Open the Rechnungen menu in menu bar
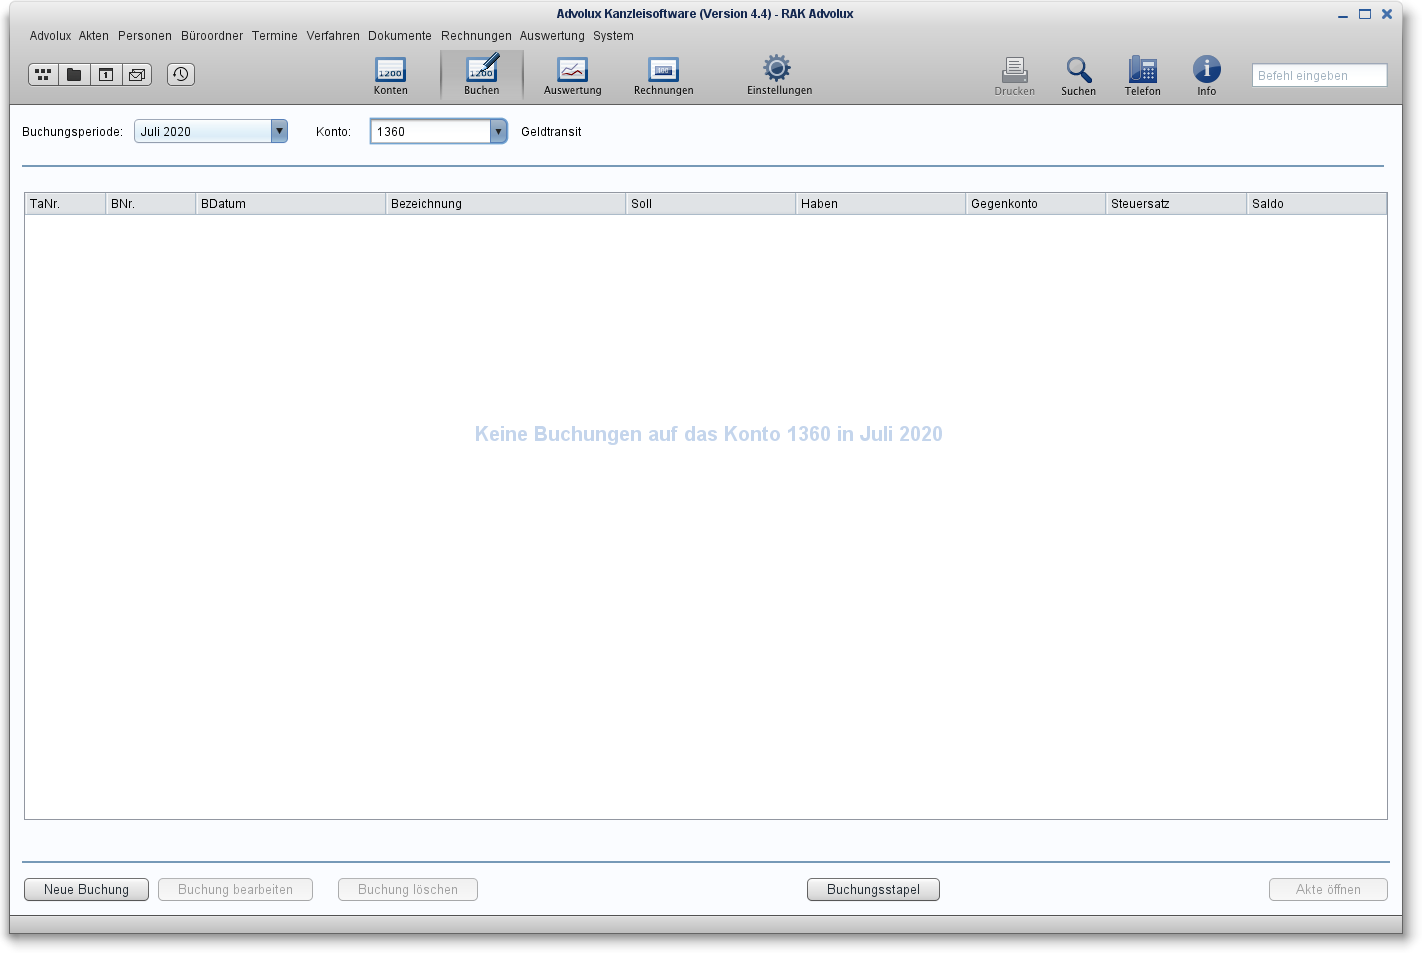The width and height of the screenshot is (1422, 953). (x=476, y=36)
